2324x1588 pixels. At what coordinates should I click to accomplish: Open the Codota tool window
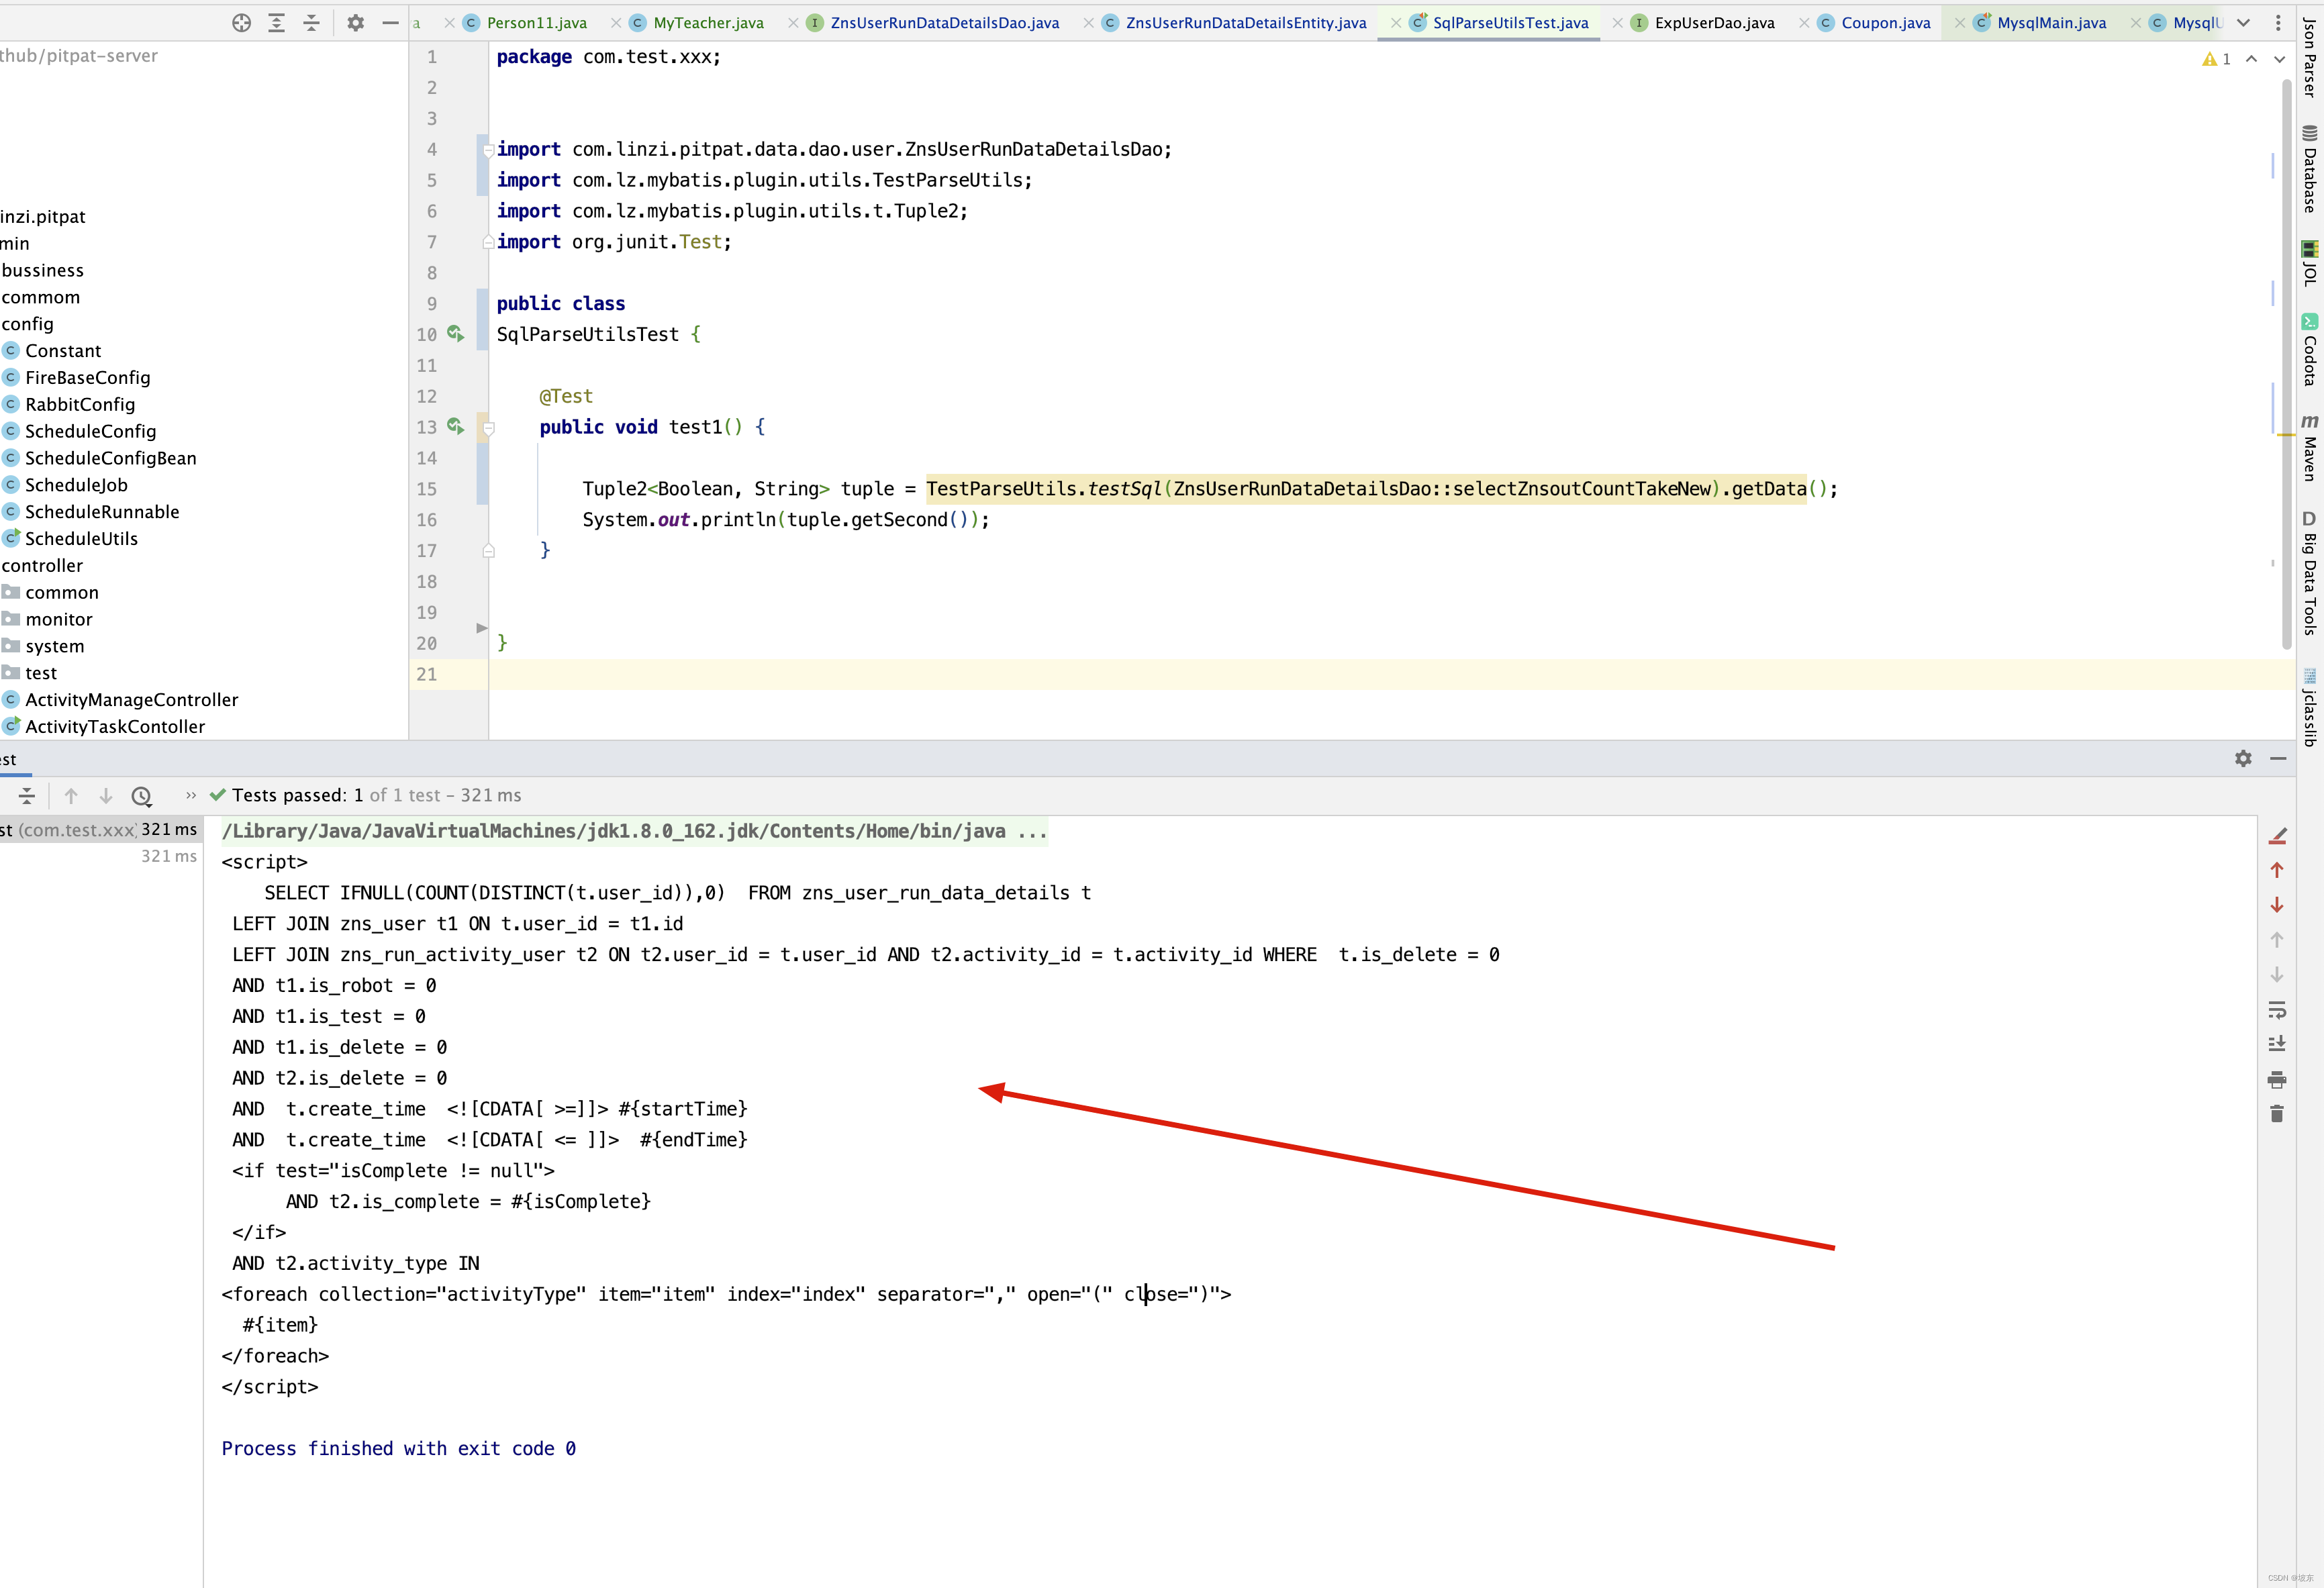(x=2309, y=350)
